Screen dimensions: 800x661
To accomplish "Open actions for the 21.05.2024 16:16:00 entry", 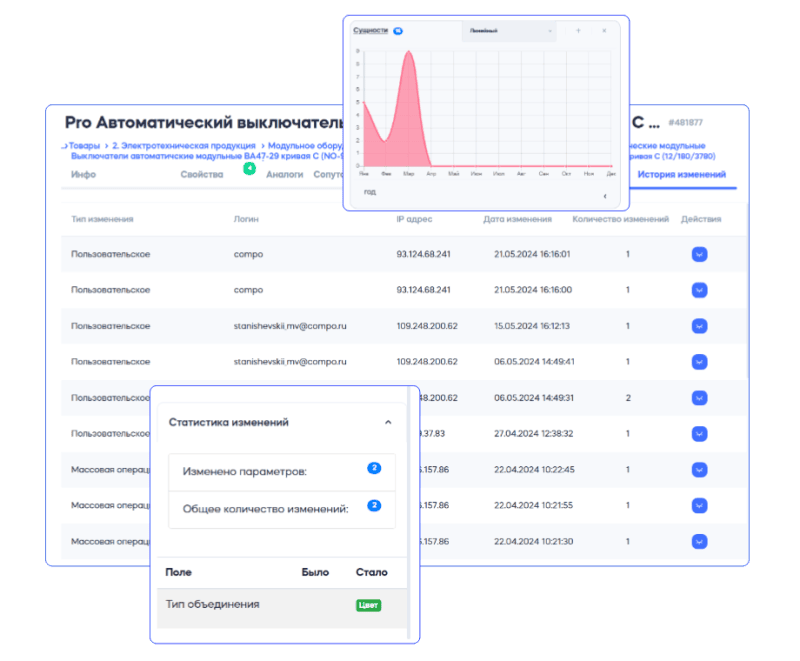I will point(699,290).
